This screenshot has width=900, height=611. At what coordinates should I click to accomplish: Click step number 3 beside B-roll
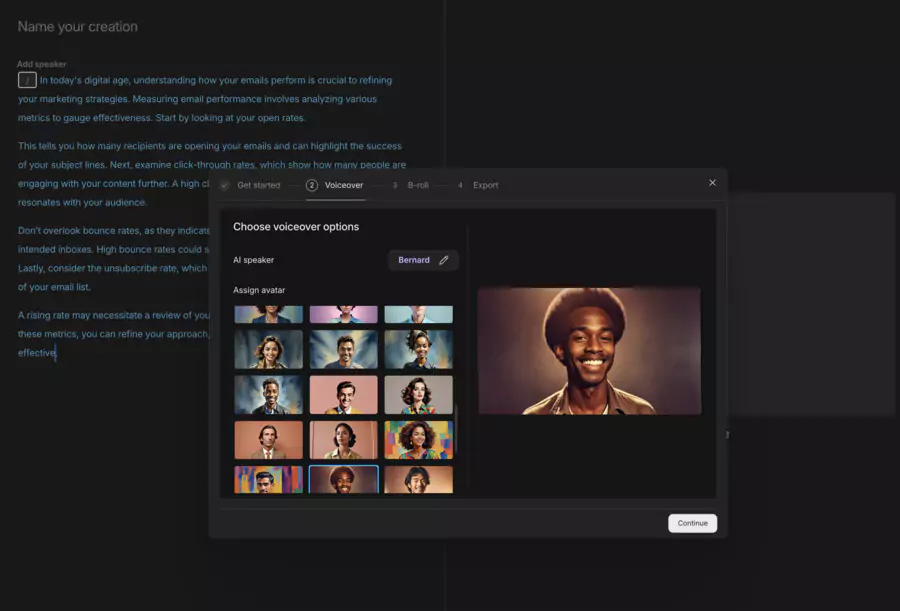pos(394,185)
